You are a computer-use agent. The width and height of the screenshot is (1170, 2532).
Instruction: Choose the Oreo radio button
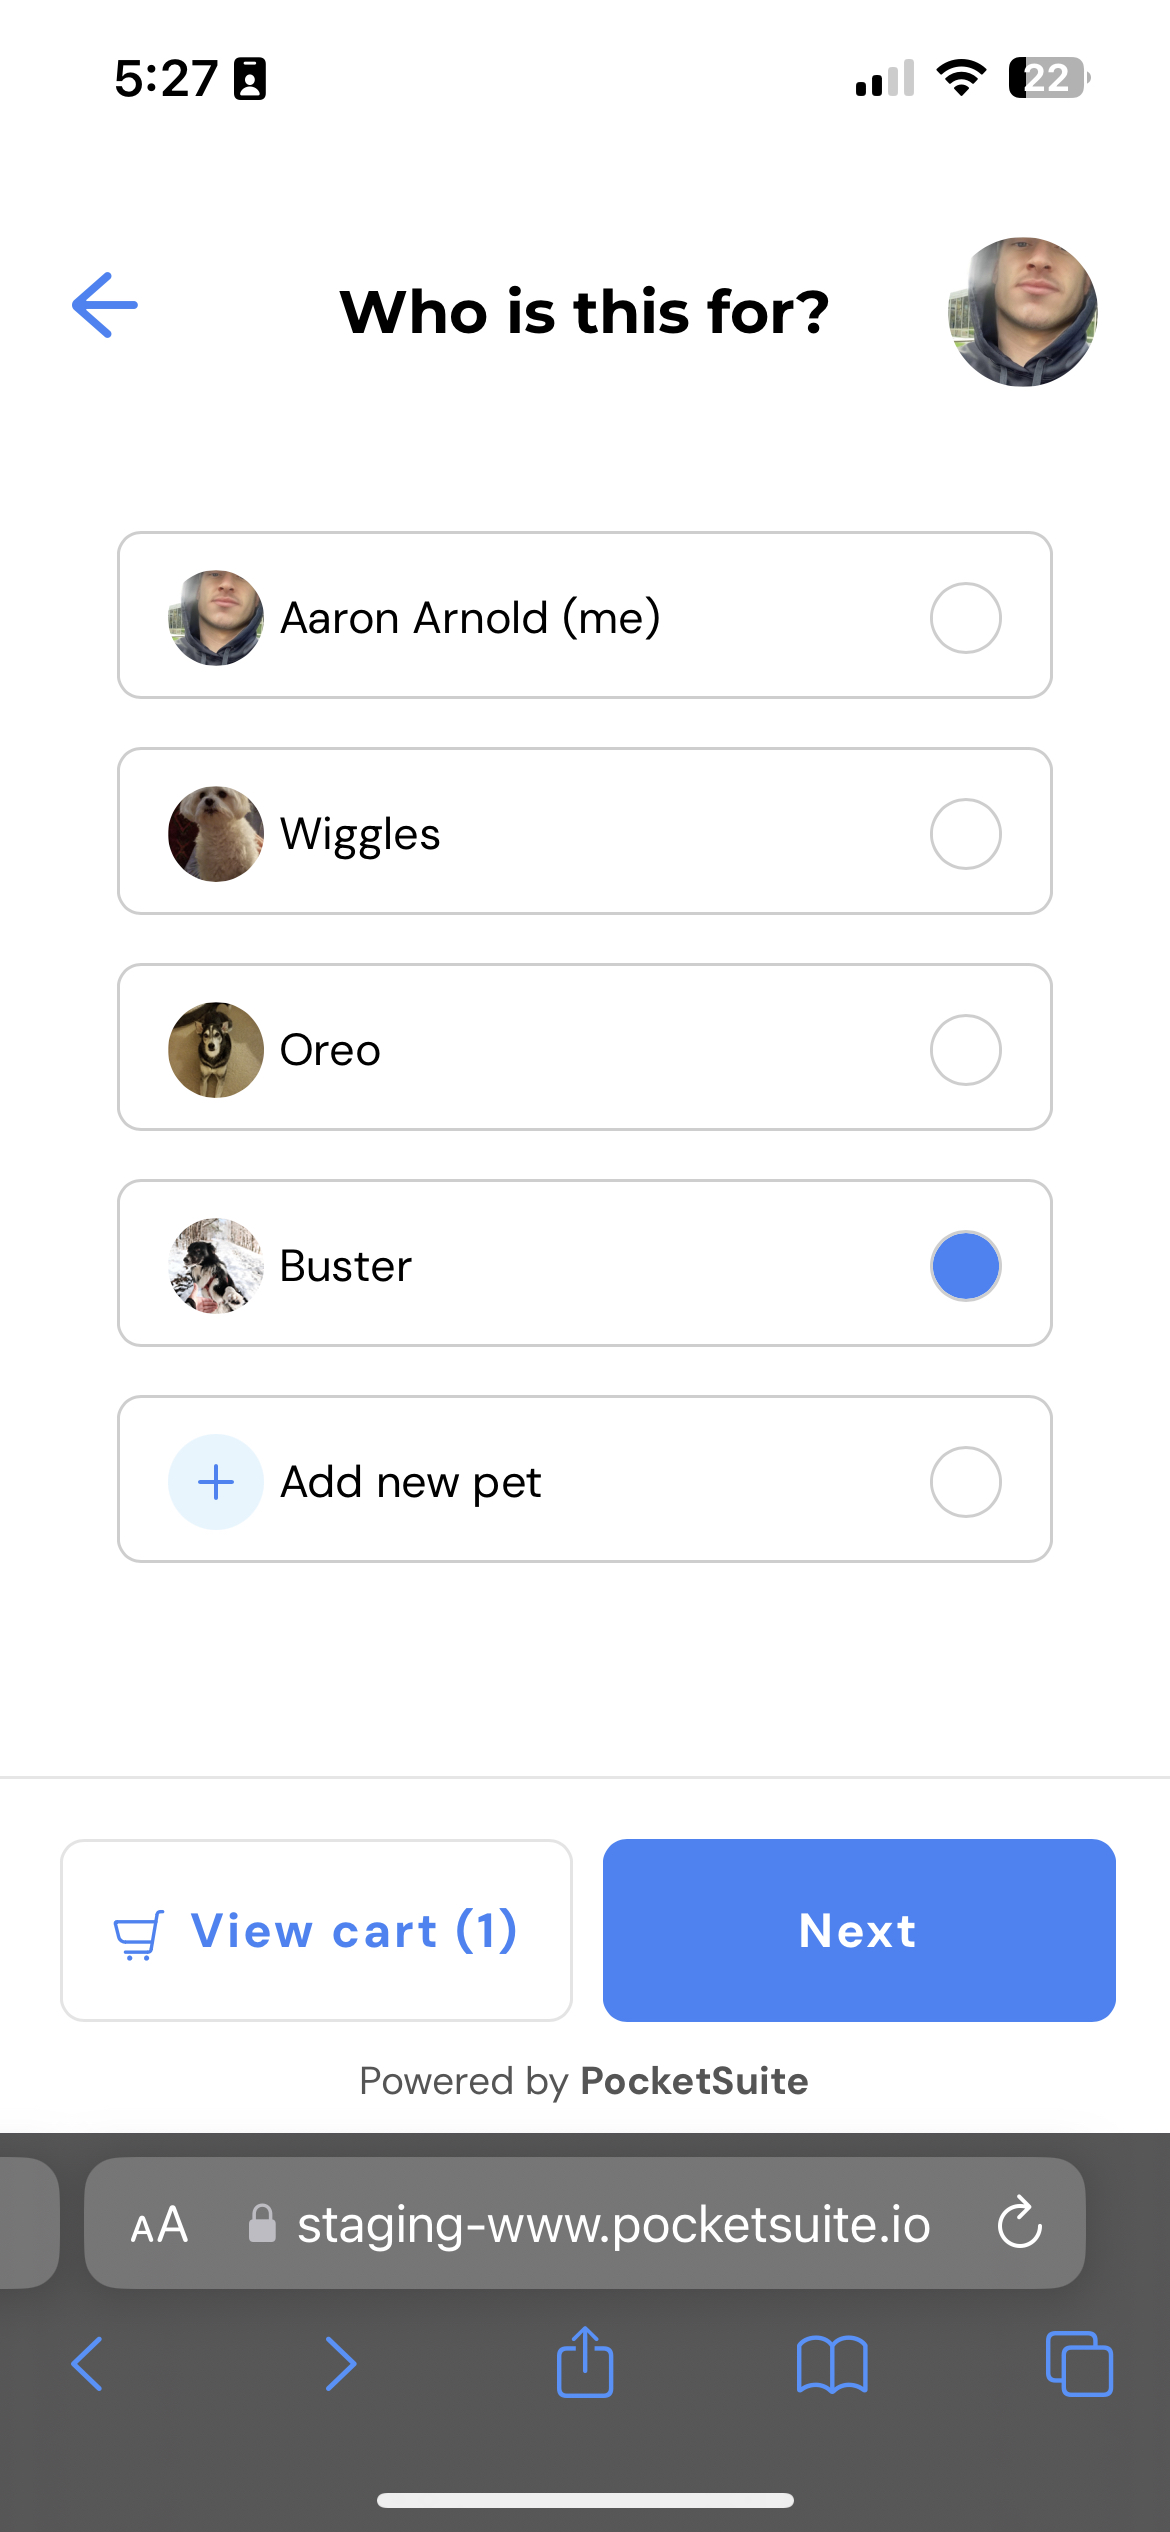pos(965,1050)
